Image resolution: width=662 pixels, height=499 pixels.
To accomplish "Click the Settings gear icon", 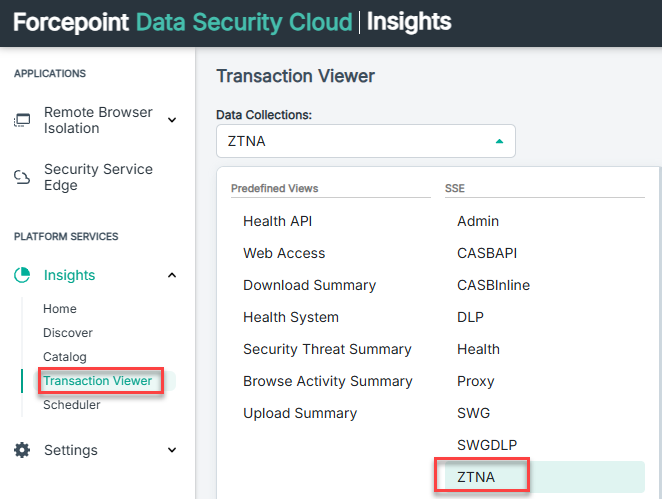I will click(22, 450).
